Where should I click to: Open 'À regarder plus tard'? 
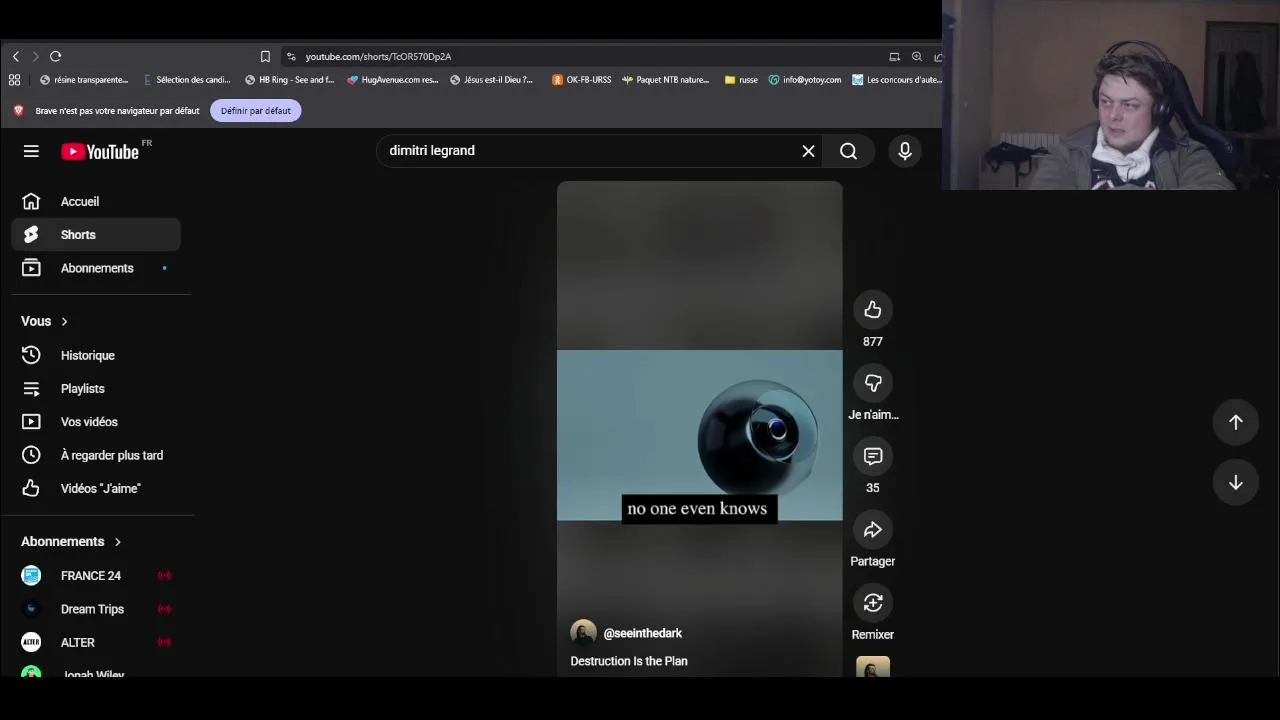[x=96, y=455]
